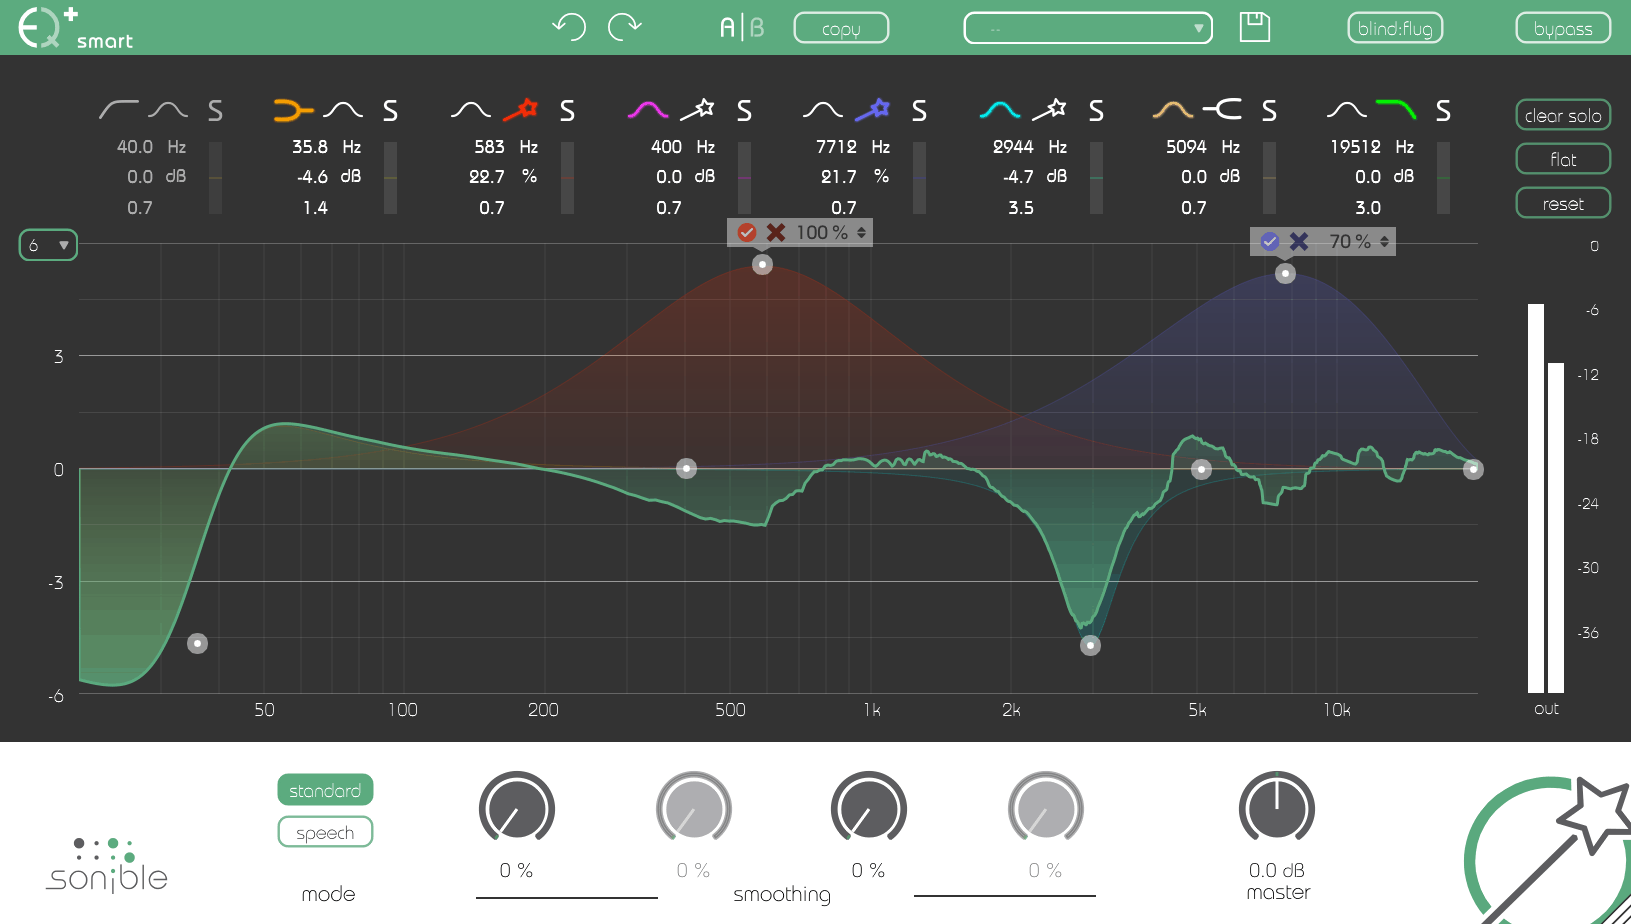The height and width of the screenshot is (924, 1631).
Task: Switch mode to speech
Action: [325, 831]
